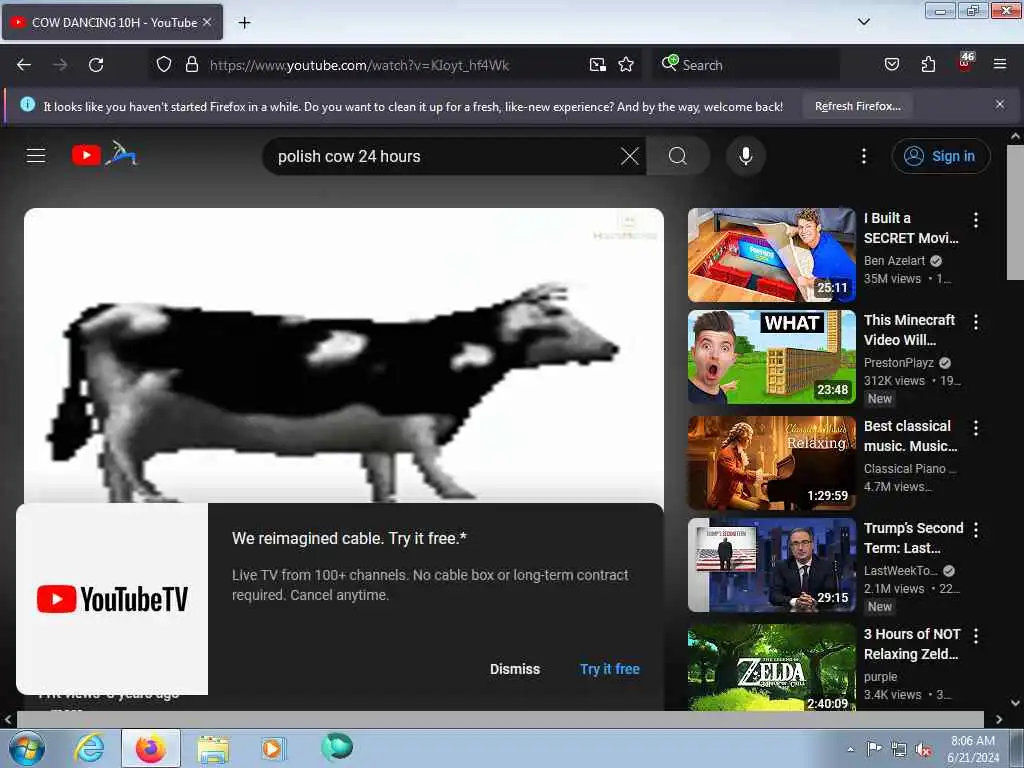Click the page vertical scrollbar thumb
Image resolution: width=1024 pixels, height=768 pixels.
(x=1015, y=212)
